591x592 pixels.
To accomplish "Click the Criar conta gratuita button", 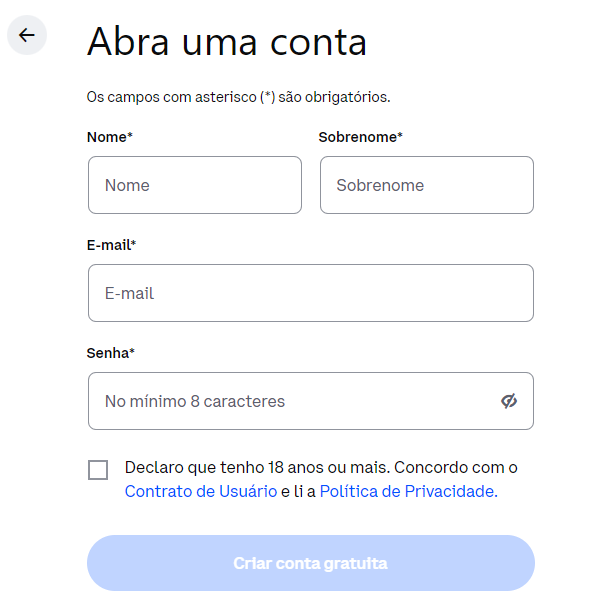I will pos(311,563).
